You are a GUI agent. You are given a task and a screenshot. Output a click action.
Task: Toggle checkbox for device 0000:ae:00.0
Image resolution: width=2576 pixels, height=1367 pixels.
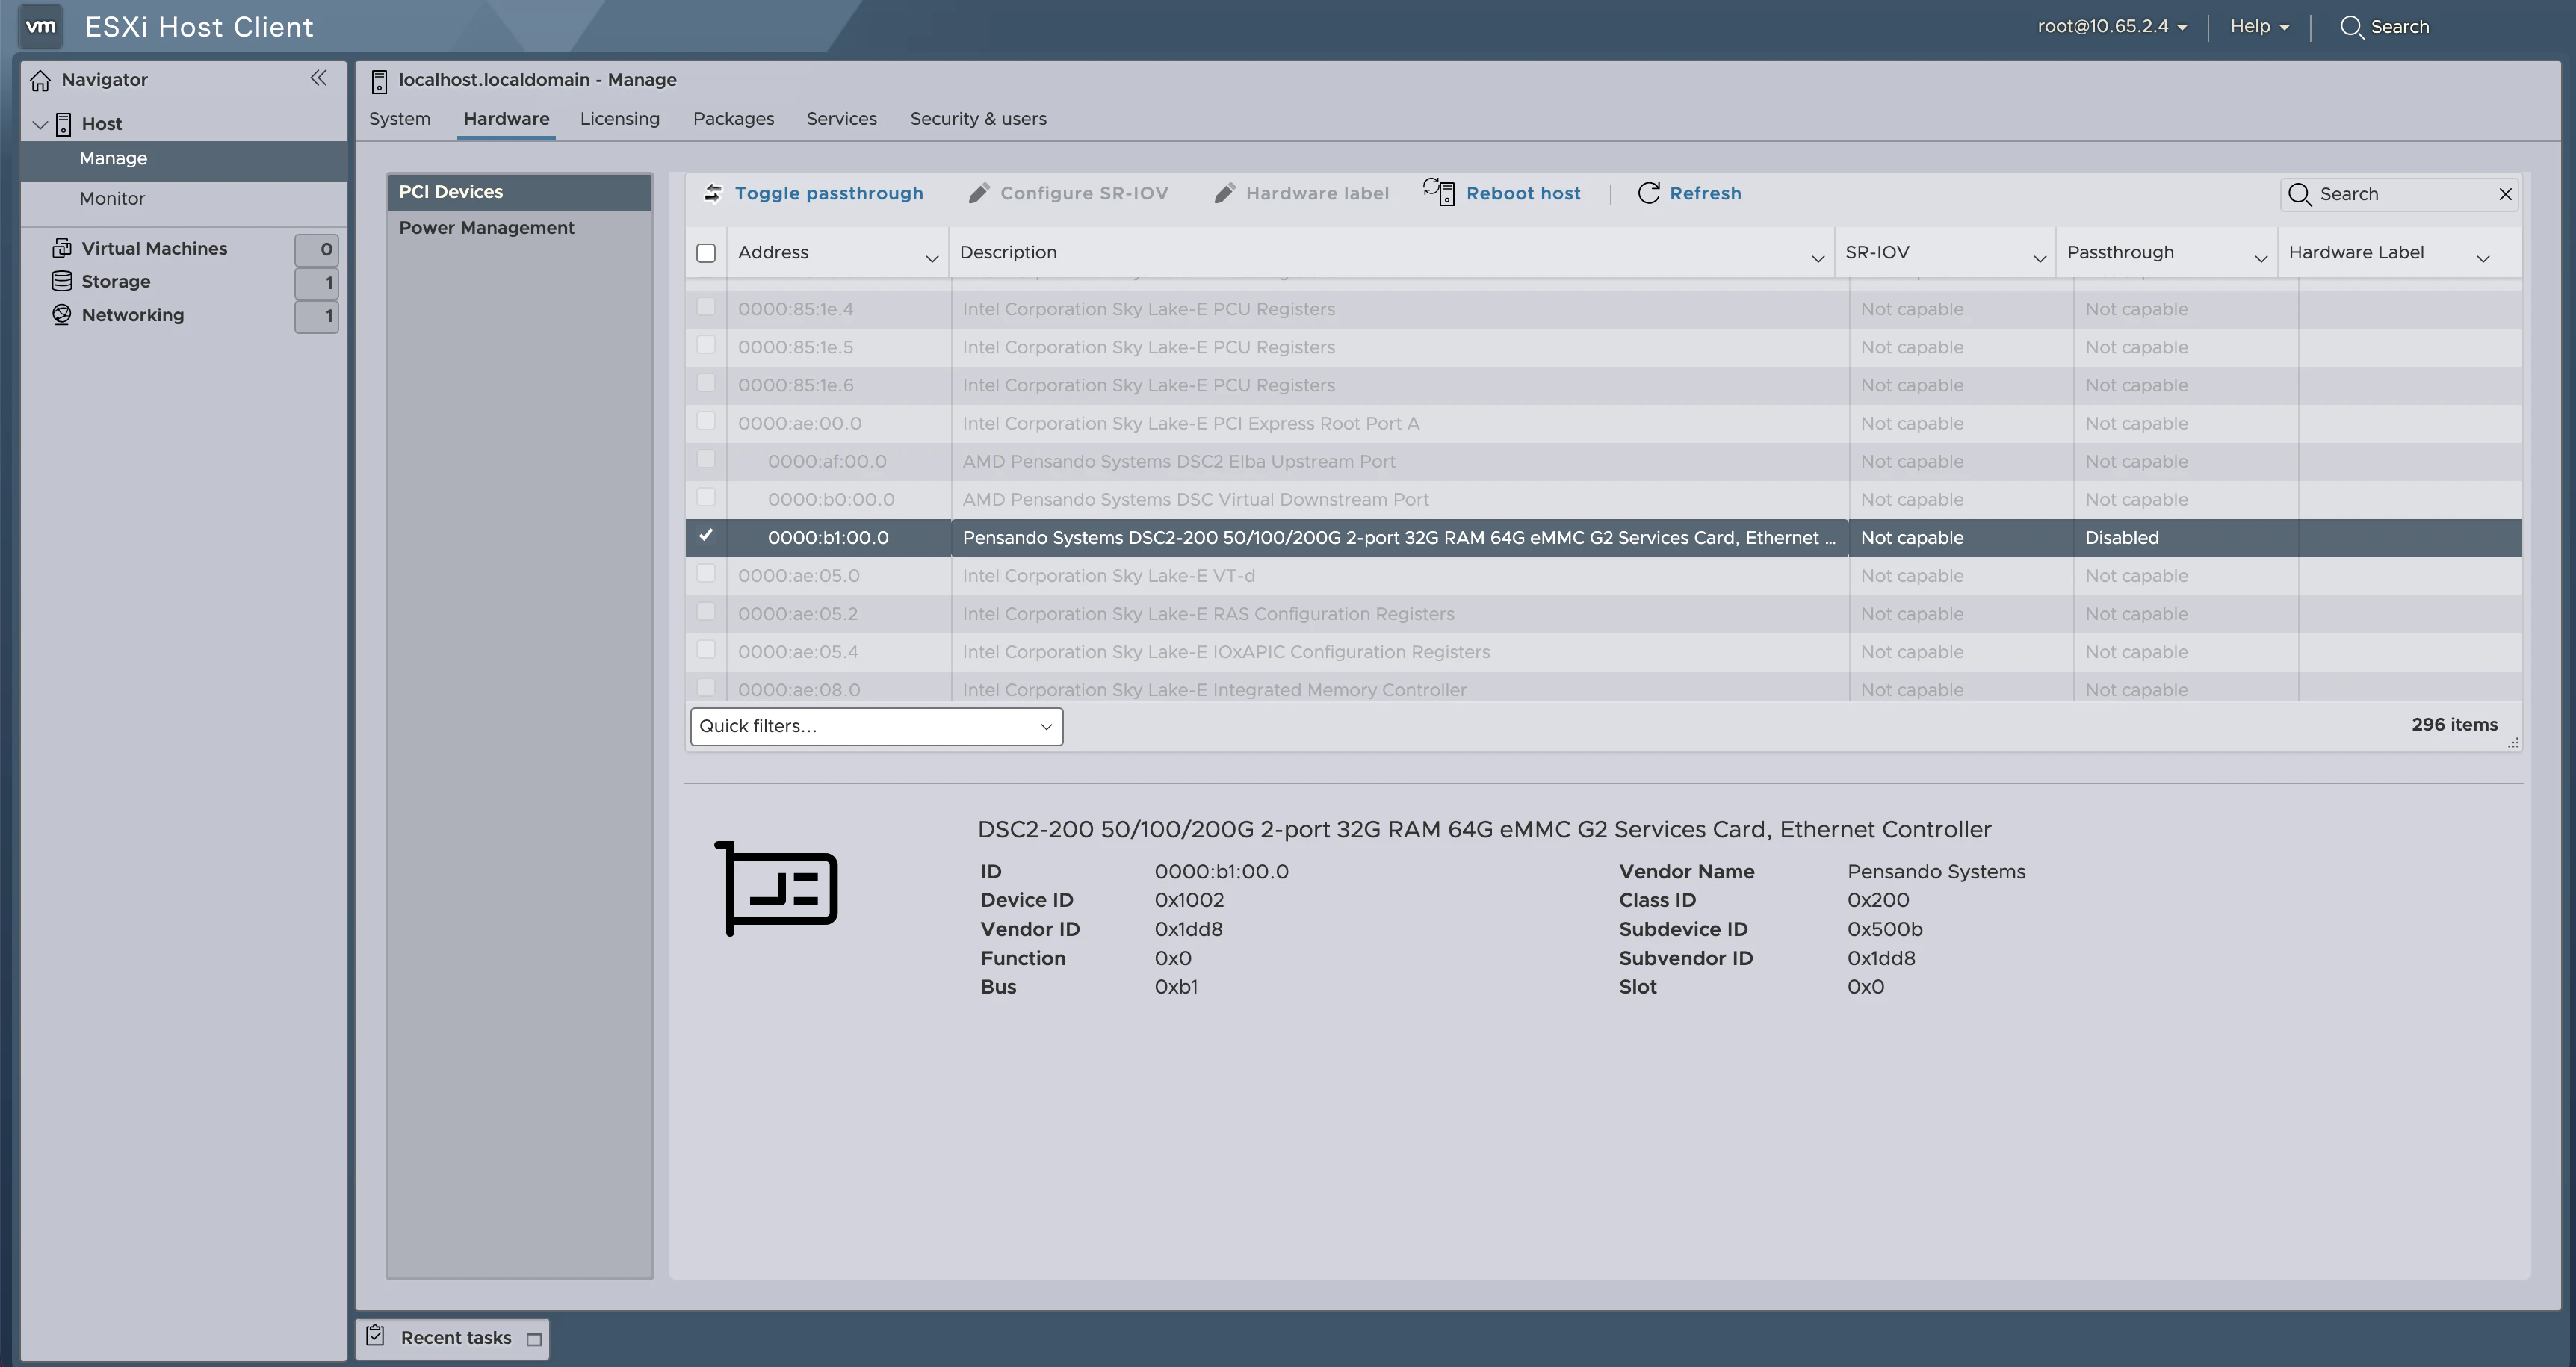tap(706, 421)
